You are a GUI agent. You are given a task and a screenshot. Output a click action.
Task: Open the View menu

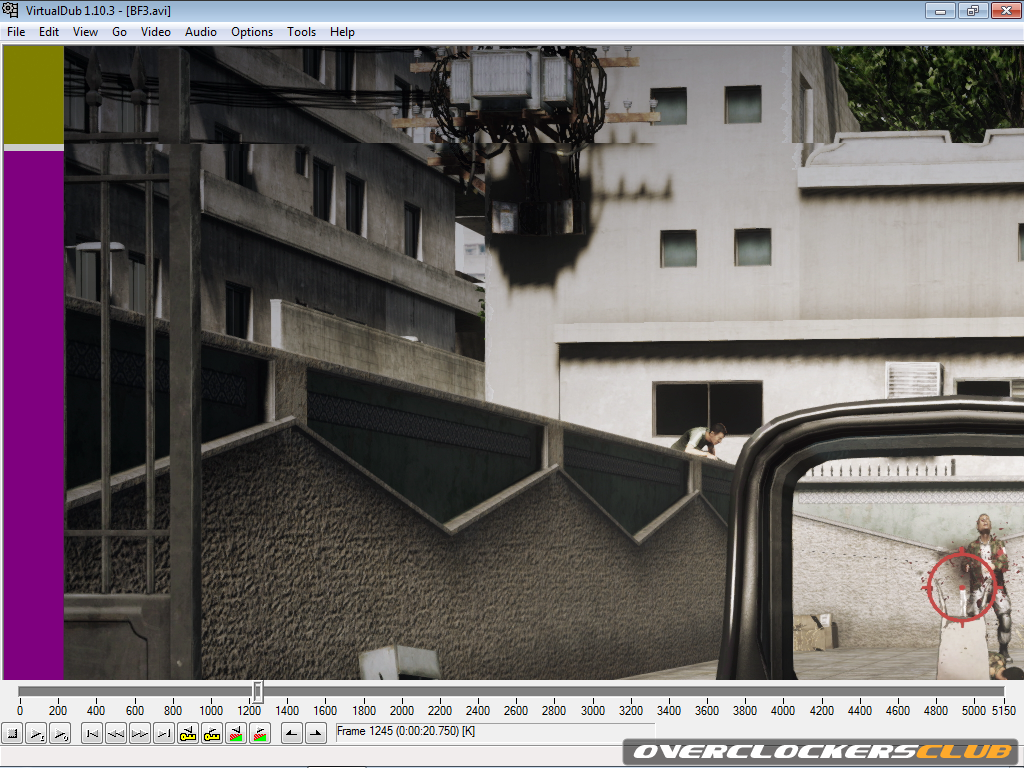coord(86,32)
